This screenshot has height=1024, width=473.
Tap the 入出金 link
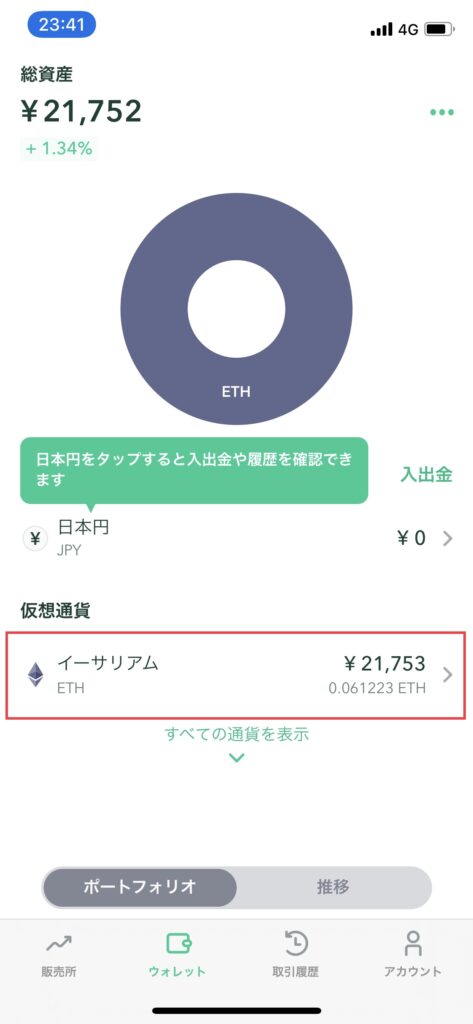[426, 474]
